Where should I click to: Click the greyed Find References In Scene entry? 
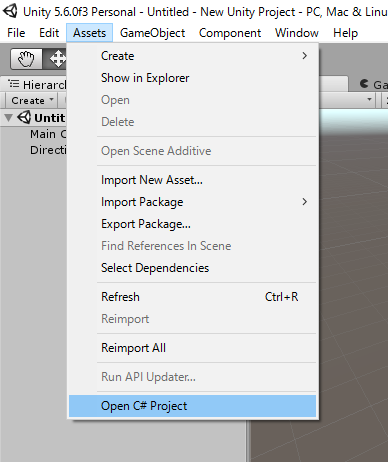pos(192,246)
